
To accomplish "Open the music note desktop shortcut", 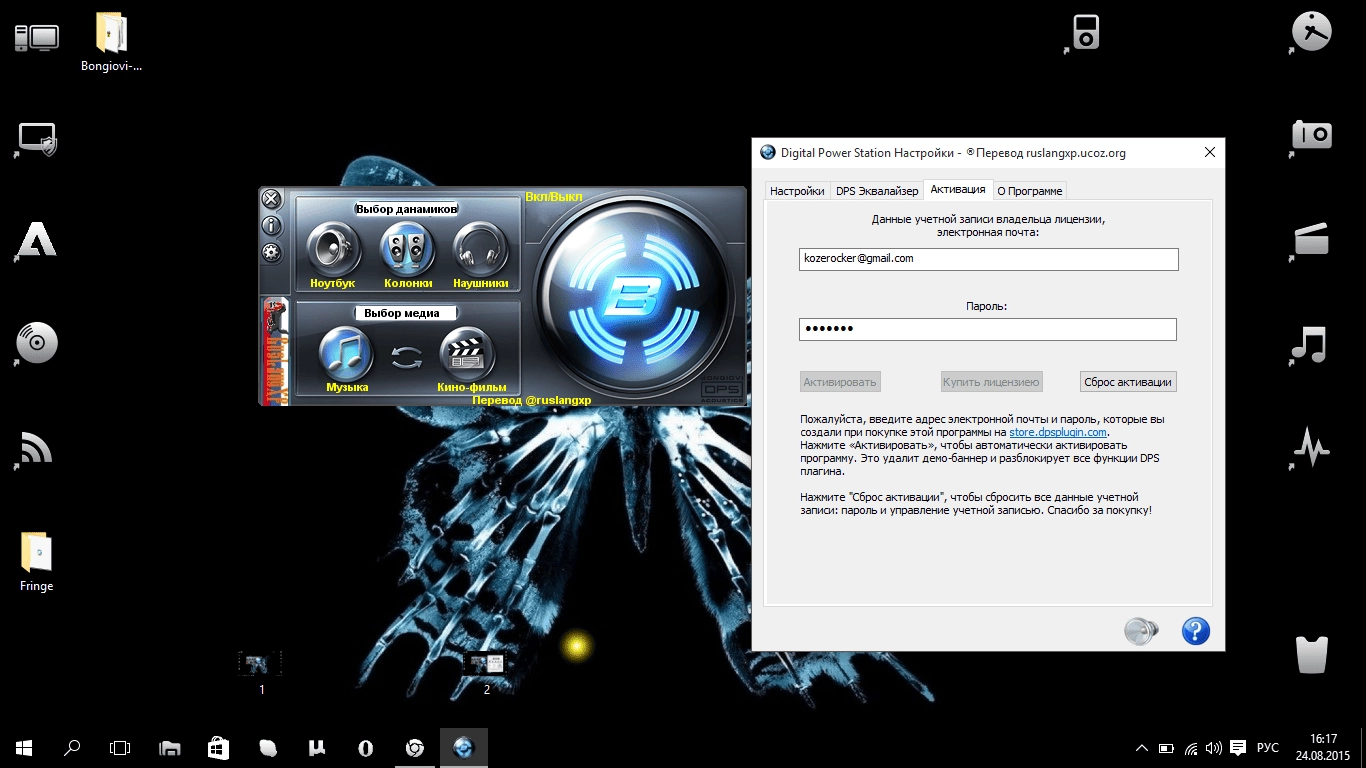I will [1309, 344].
